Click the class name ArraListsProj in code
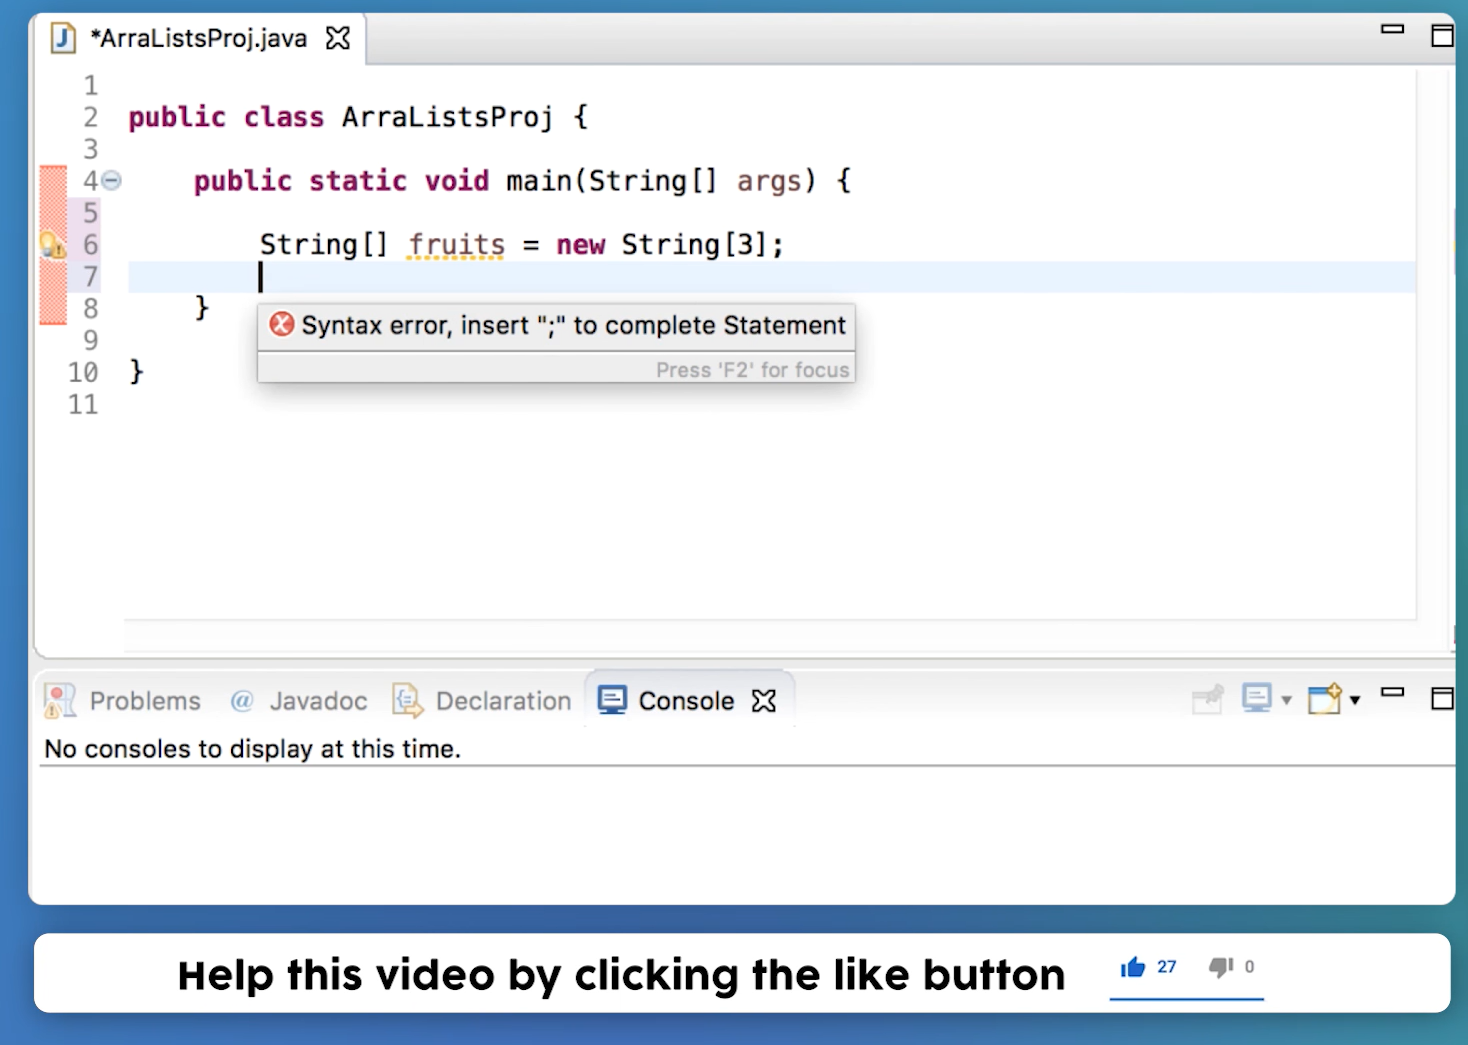 [x=447, y=118]
